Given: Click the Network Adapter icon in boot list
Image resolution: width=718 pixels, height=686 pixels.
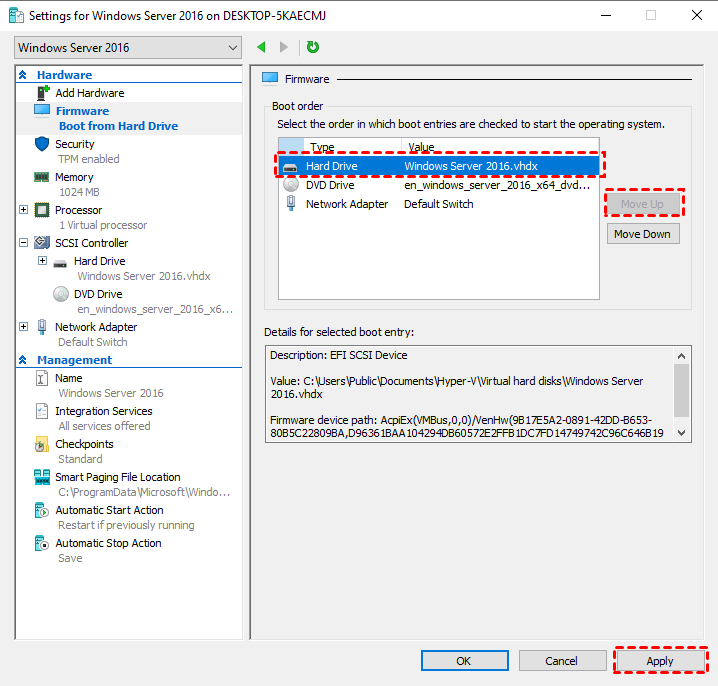Looking at the screenshot, I should [291, 203].
